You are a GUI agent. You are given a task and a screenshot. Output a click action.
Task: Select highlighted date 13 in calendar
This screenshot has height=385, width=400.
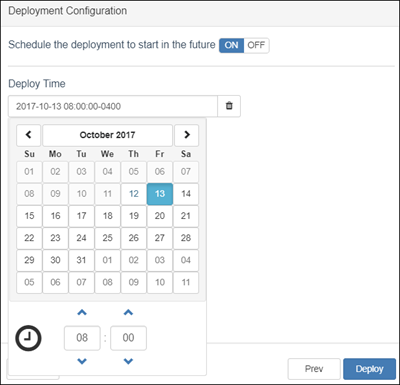[160, 194]
